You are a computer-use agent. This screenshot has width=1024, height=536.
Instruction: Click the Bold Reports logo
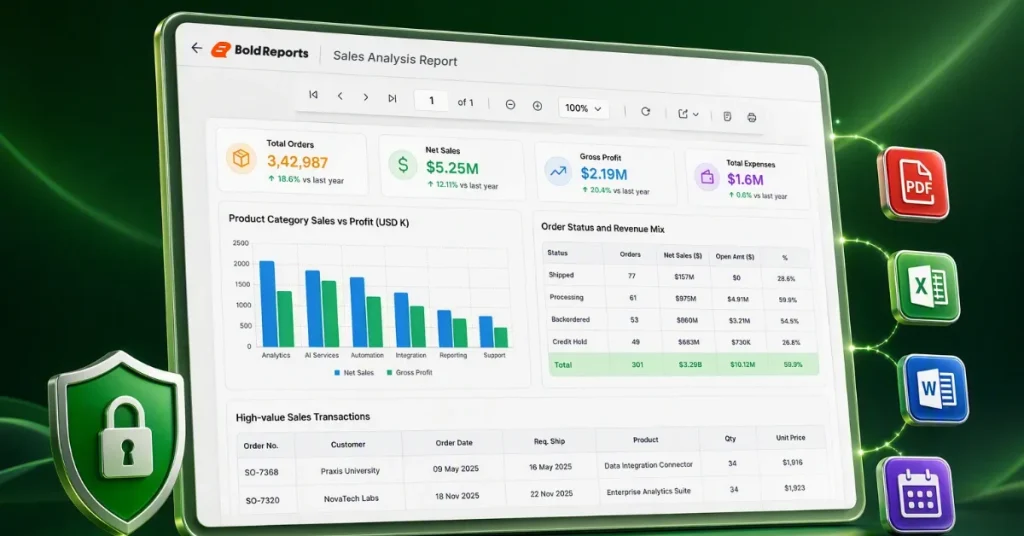260,51
